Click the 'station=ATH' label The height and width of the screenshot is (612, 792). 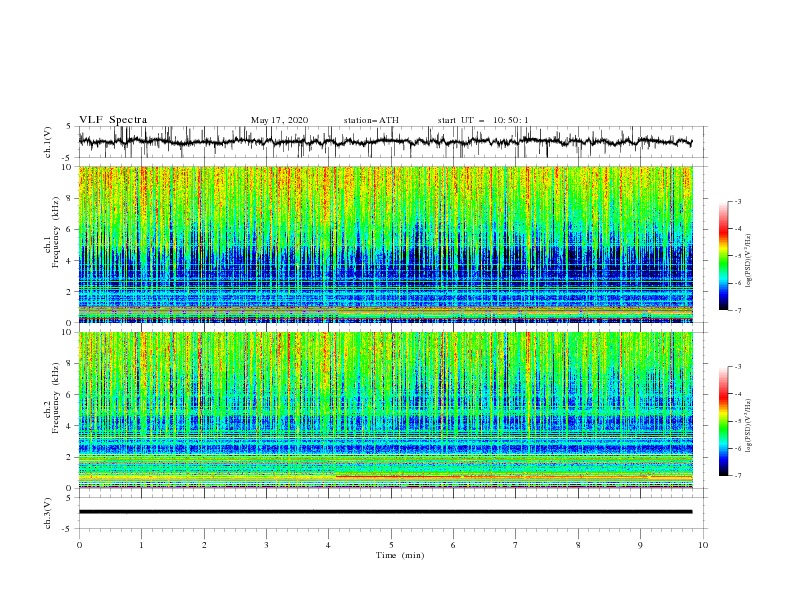coord(371,120)
